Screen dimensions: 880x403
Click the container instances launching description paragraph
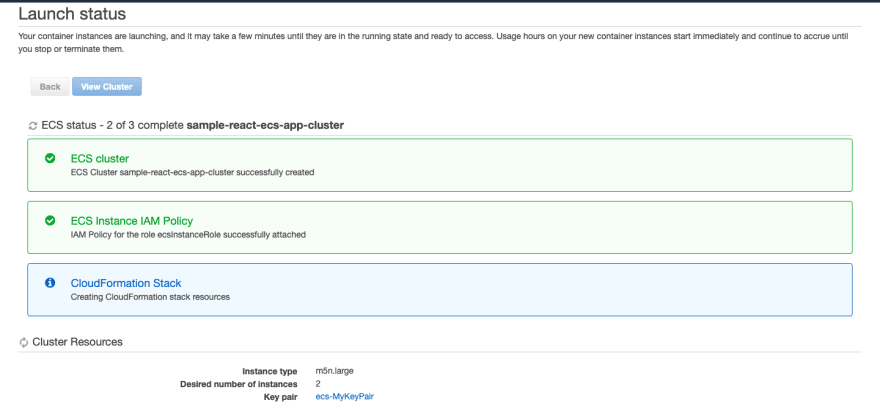[433, 43]
